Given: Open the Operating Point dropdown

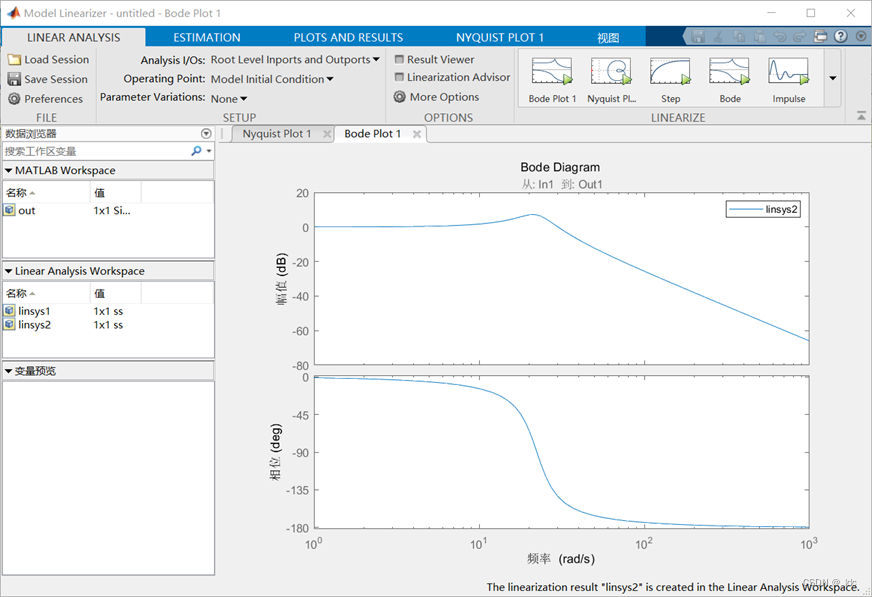Looking at the screenshot, I should (272, 79).
